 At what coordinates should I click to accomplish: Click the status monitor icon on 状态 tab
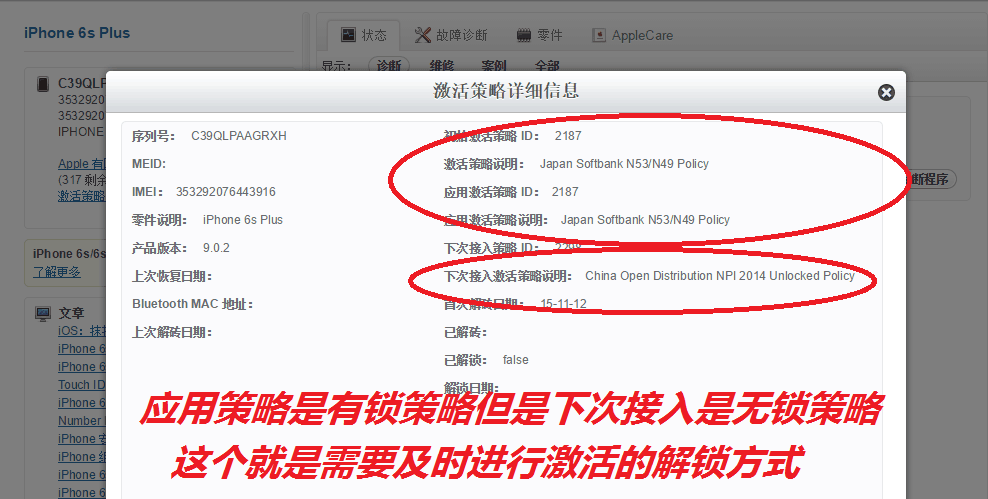pos(348,35)
